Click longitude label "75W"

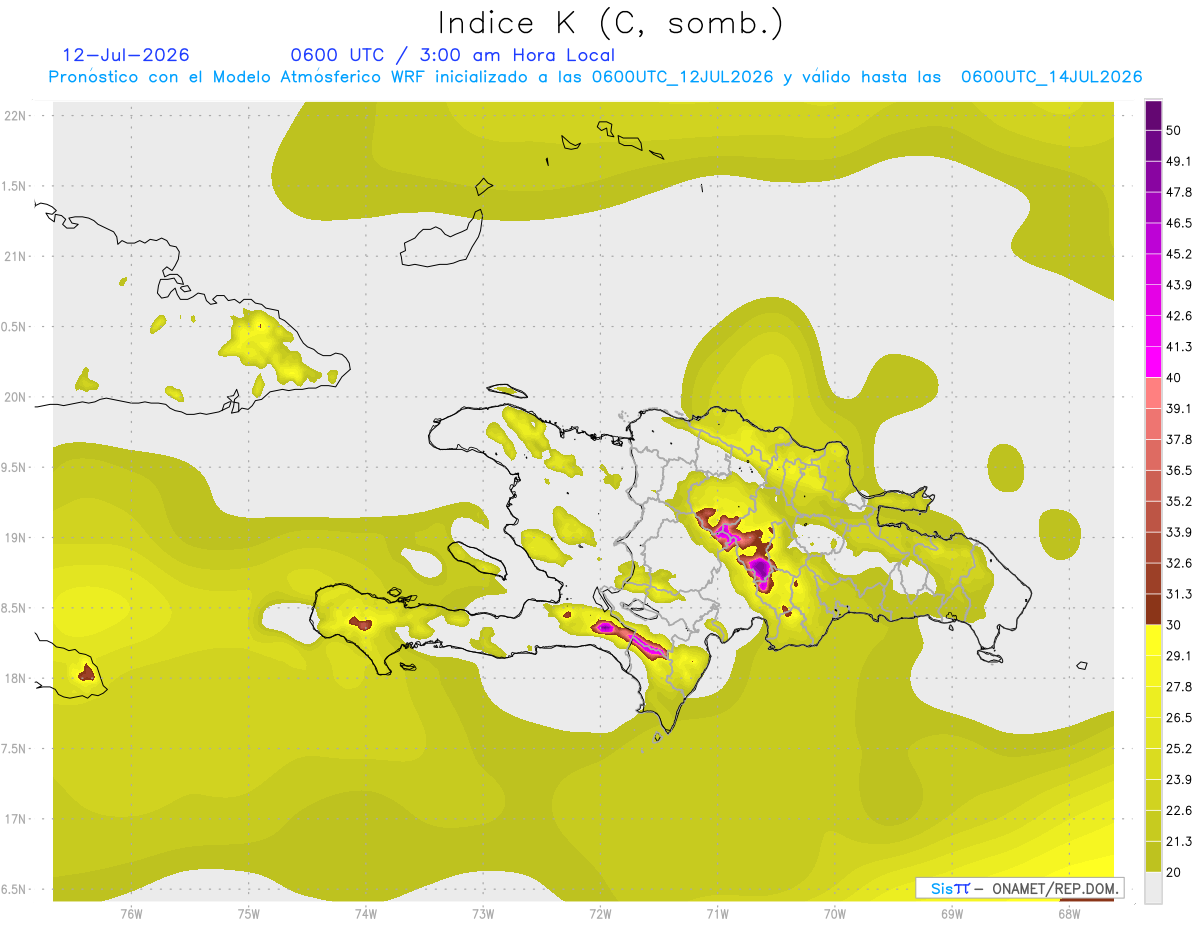tap(248, 913)
